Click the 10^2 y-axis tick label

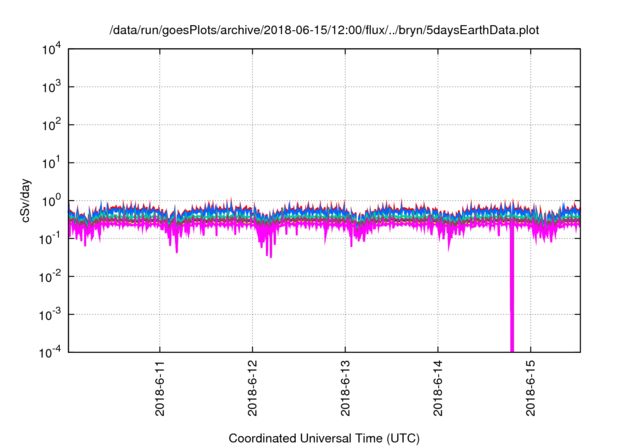tap(51, 125)
